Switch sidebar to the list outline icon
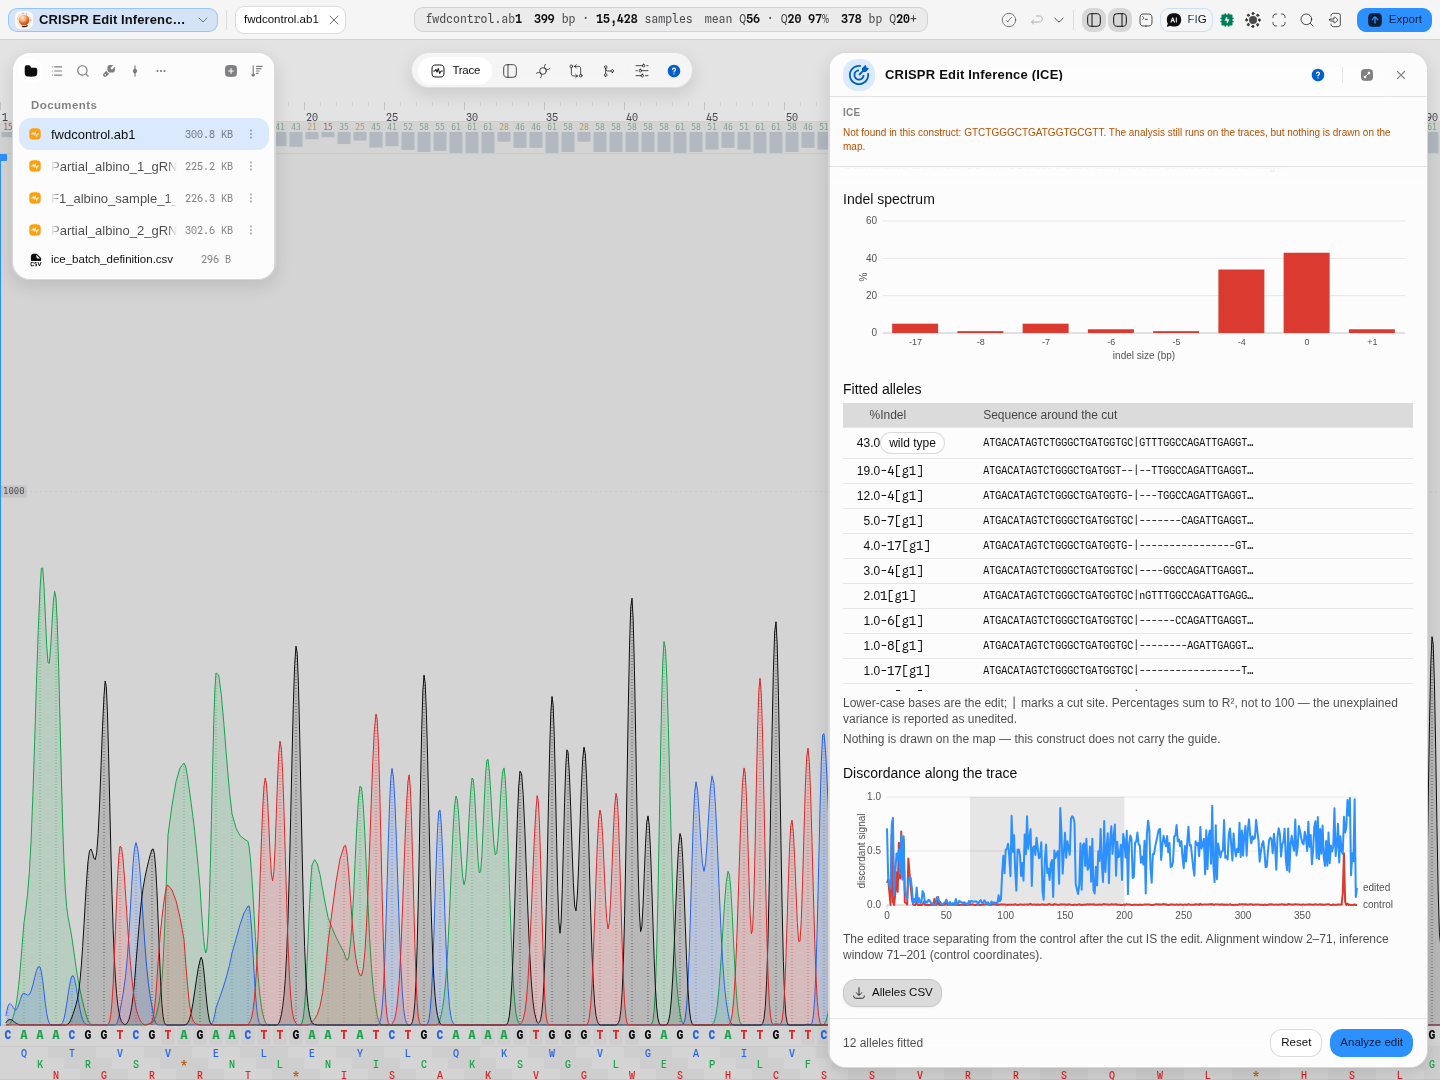 (x=57, y=71)
